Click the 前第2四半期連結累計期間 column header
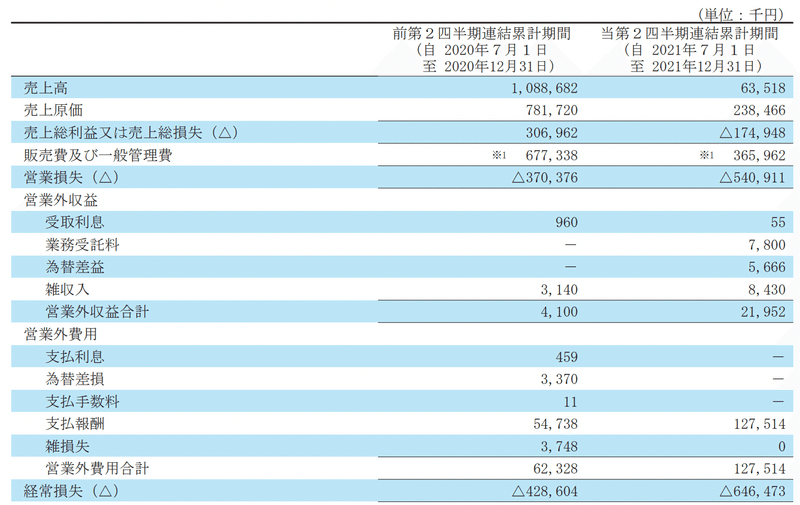Screen dimensions: 800x505 [482, 34]
